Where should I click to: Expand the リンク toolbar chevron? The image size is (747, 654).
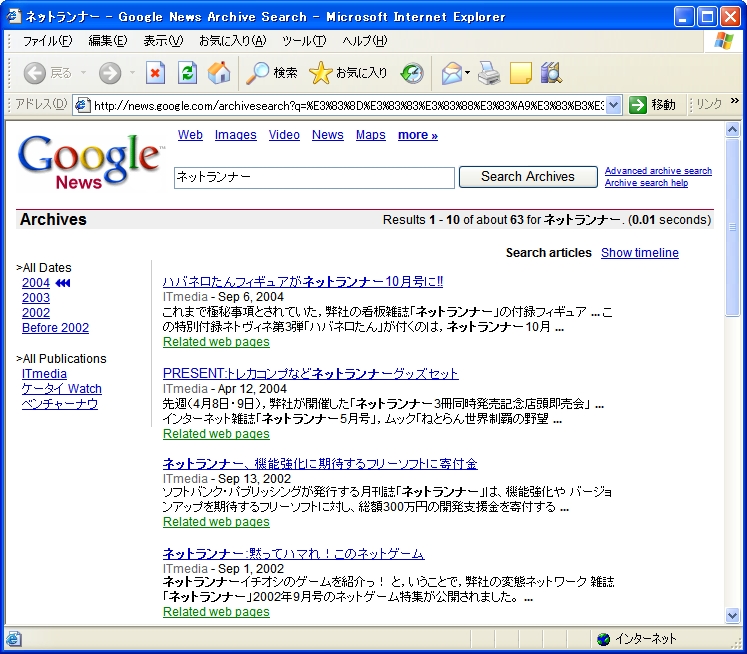(734, 101)
